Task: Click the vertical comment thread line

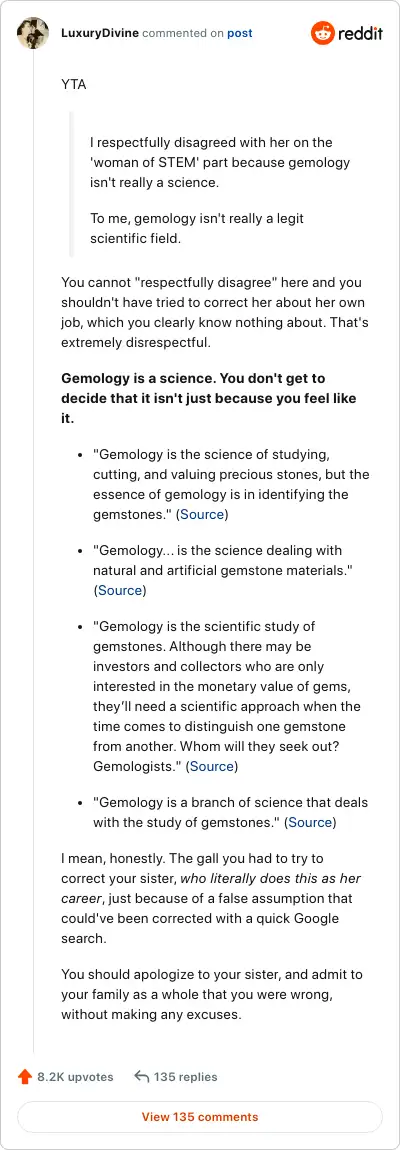Action: click(33, 550)
